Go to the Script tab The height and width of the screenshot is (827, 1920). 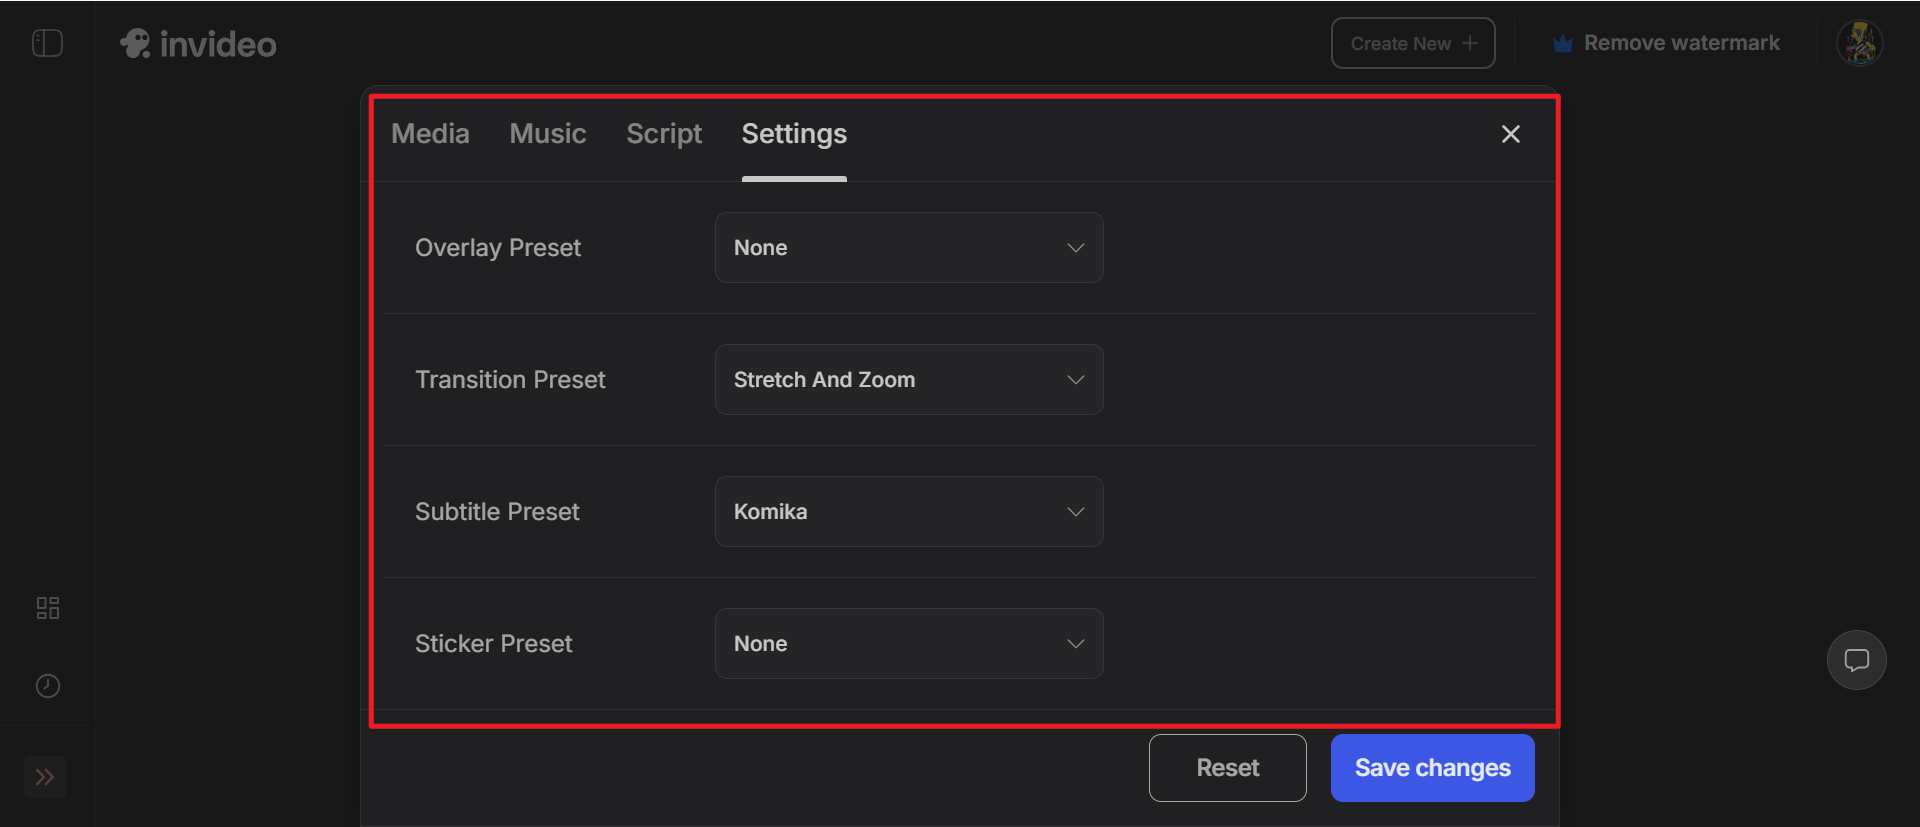point(664,134)
